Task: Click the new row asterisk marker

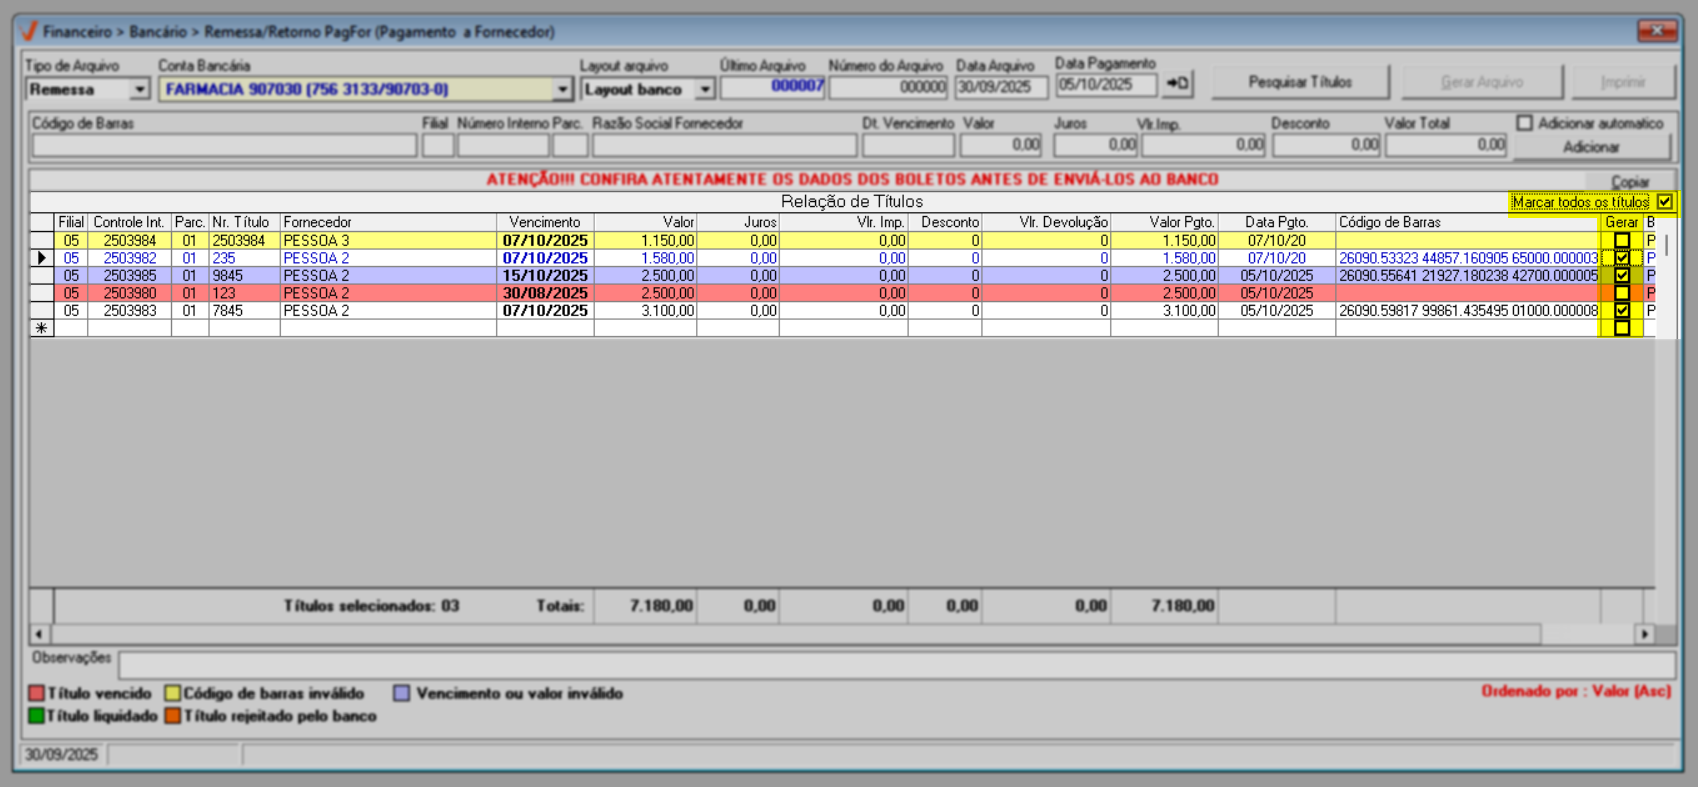Action: [x=41, y=328]
